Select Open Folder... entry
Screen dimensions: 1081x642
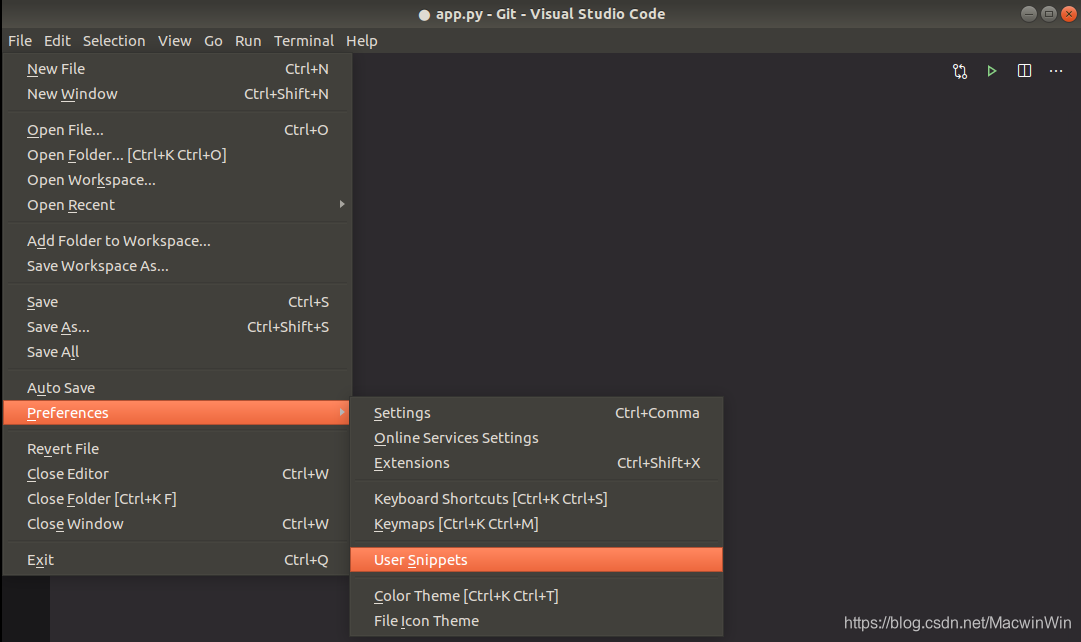pyautogui.click(x=178, y=155)
